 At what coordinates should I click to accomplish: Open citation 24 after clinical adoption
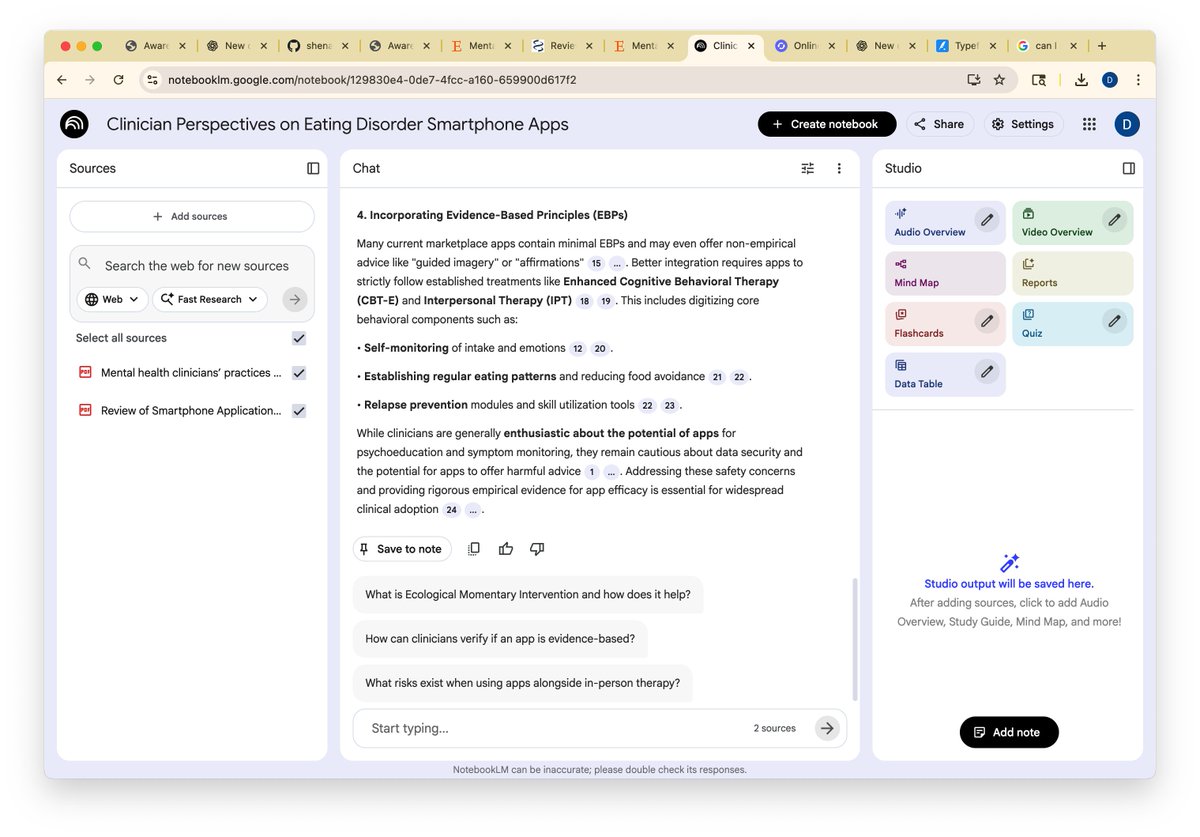tap(452, 510)
